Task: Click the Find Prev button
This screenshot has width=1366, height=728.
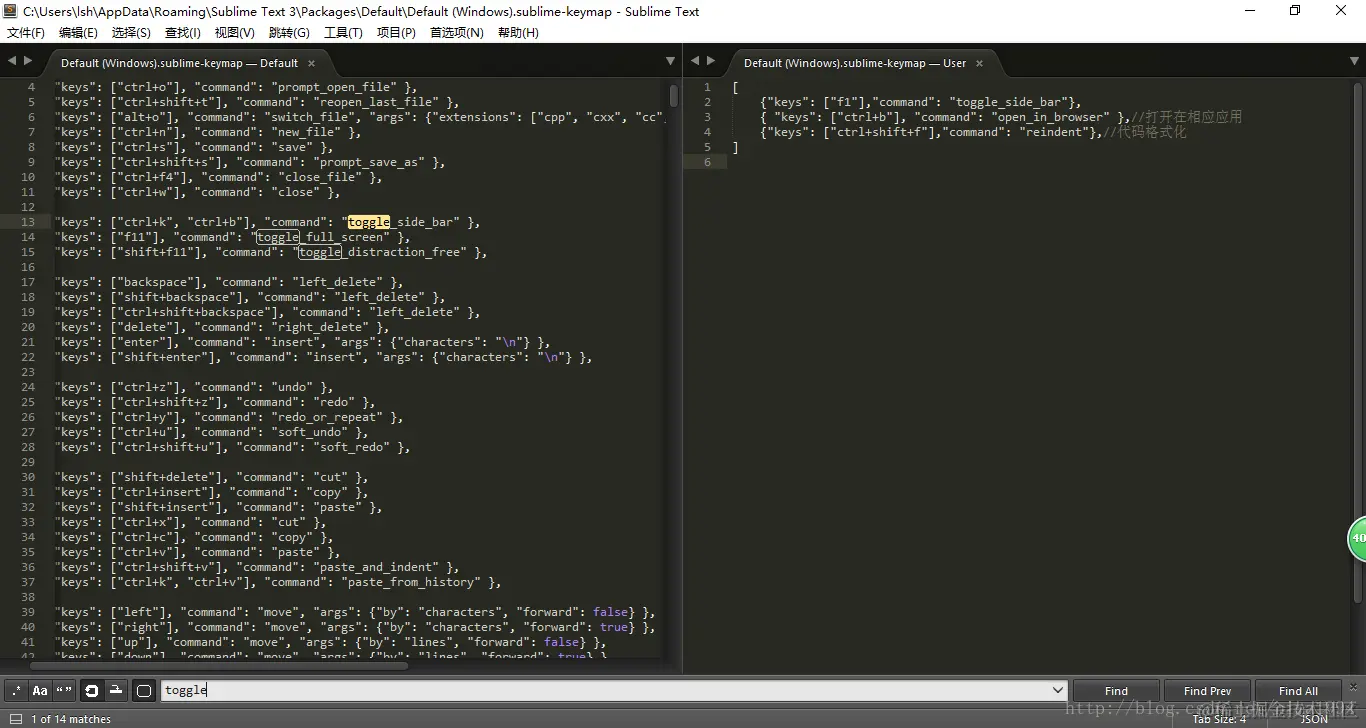Action: (x=1207, y=691)
